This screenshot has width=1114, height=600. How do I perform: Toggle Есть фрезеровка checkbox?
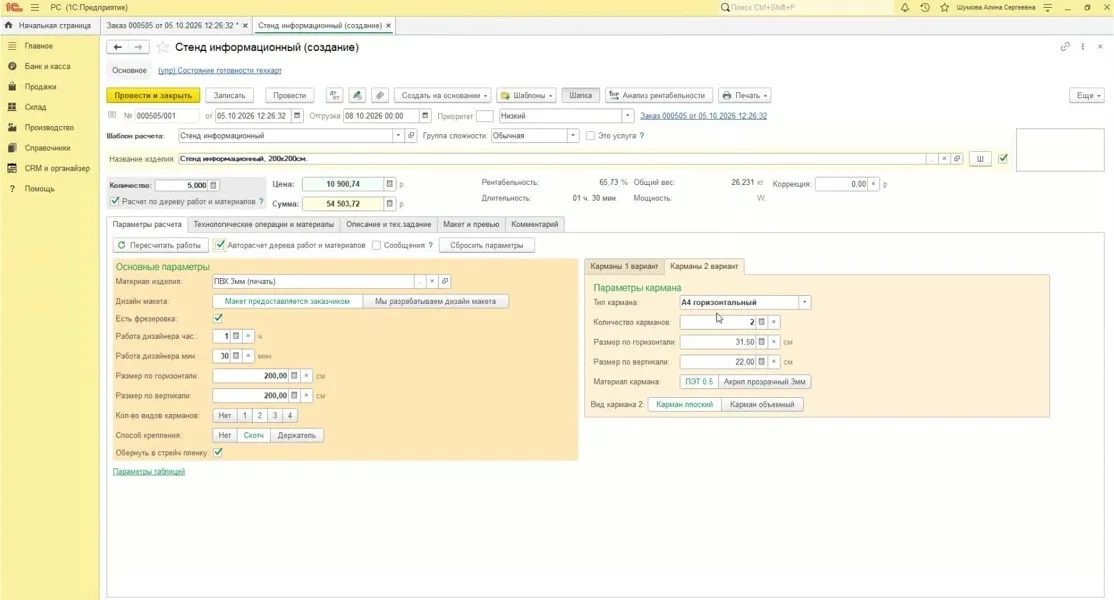(x=218, y=319)
